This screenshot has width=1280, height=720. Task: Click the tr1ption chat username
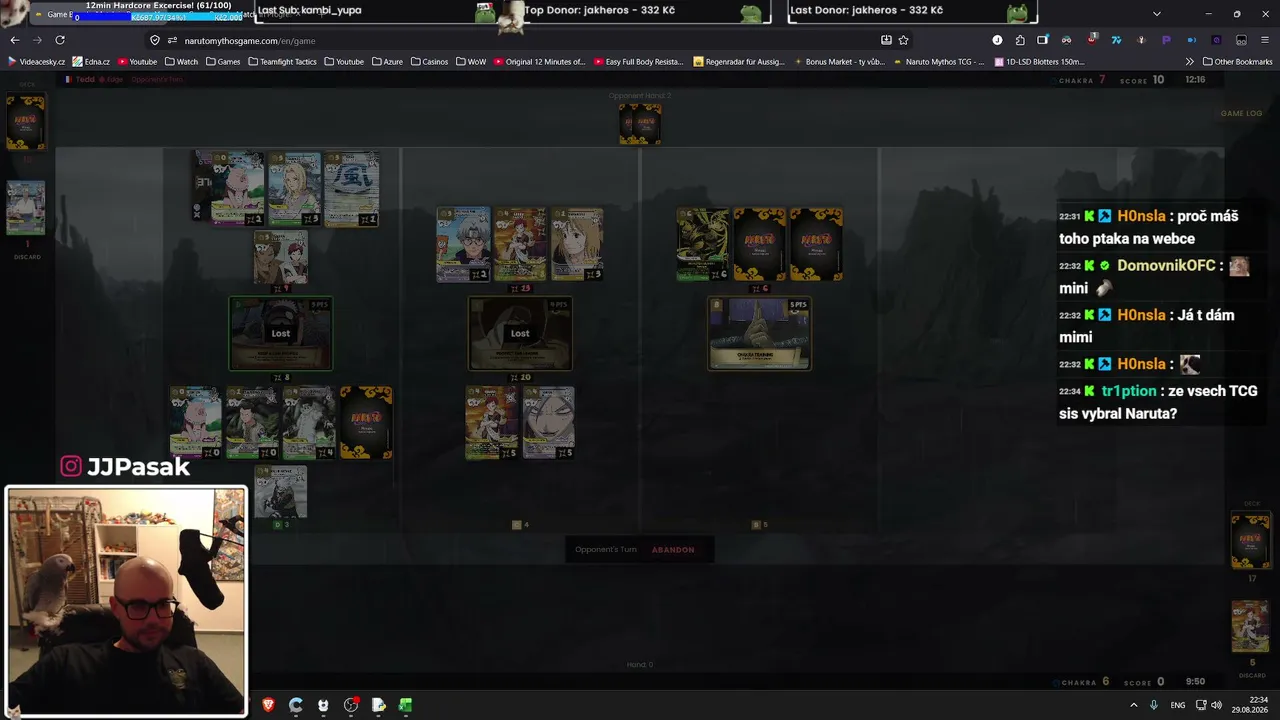pos(1130,391)
